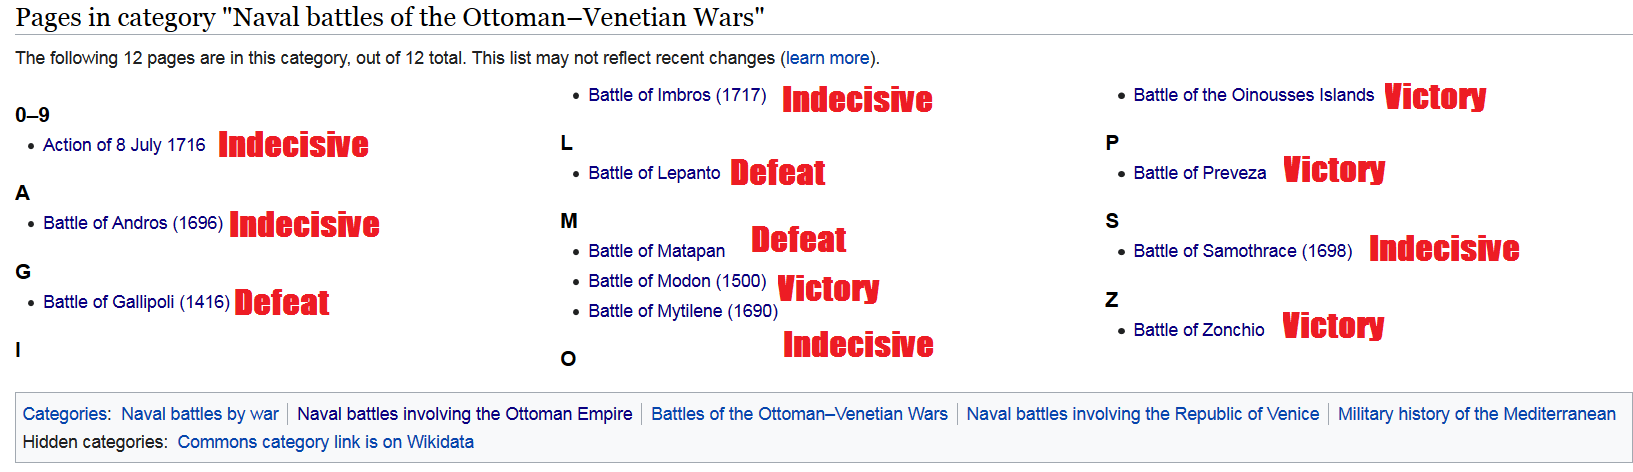
Task: Open Battles of the Ottoman–Venetian Wars category
Action: [x=799, y=414]
